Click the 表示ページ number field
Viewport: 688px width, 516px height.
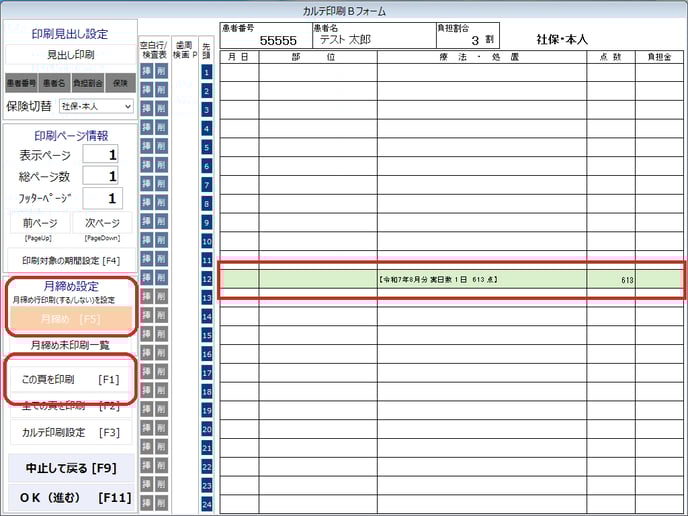(101, 155)
